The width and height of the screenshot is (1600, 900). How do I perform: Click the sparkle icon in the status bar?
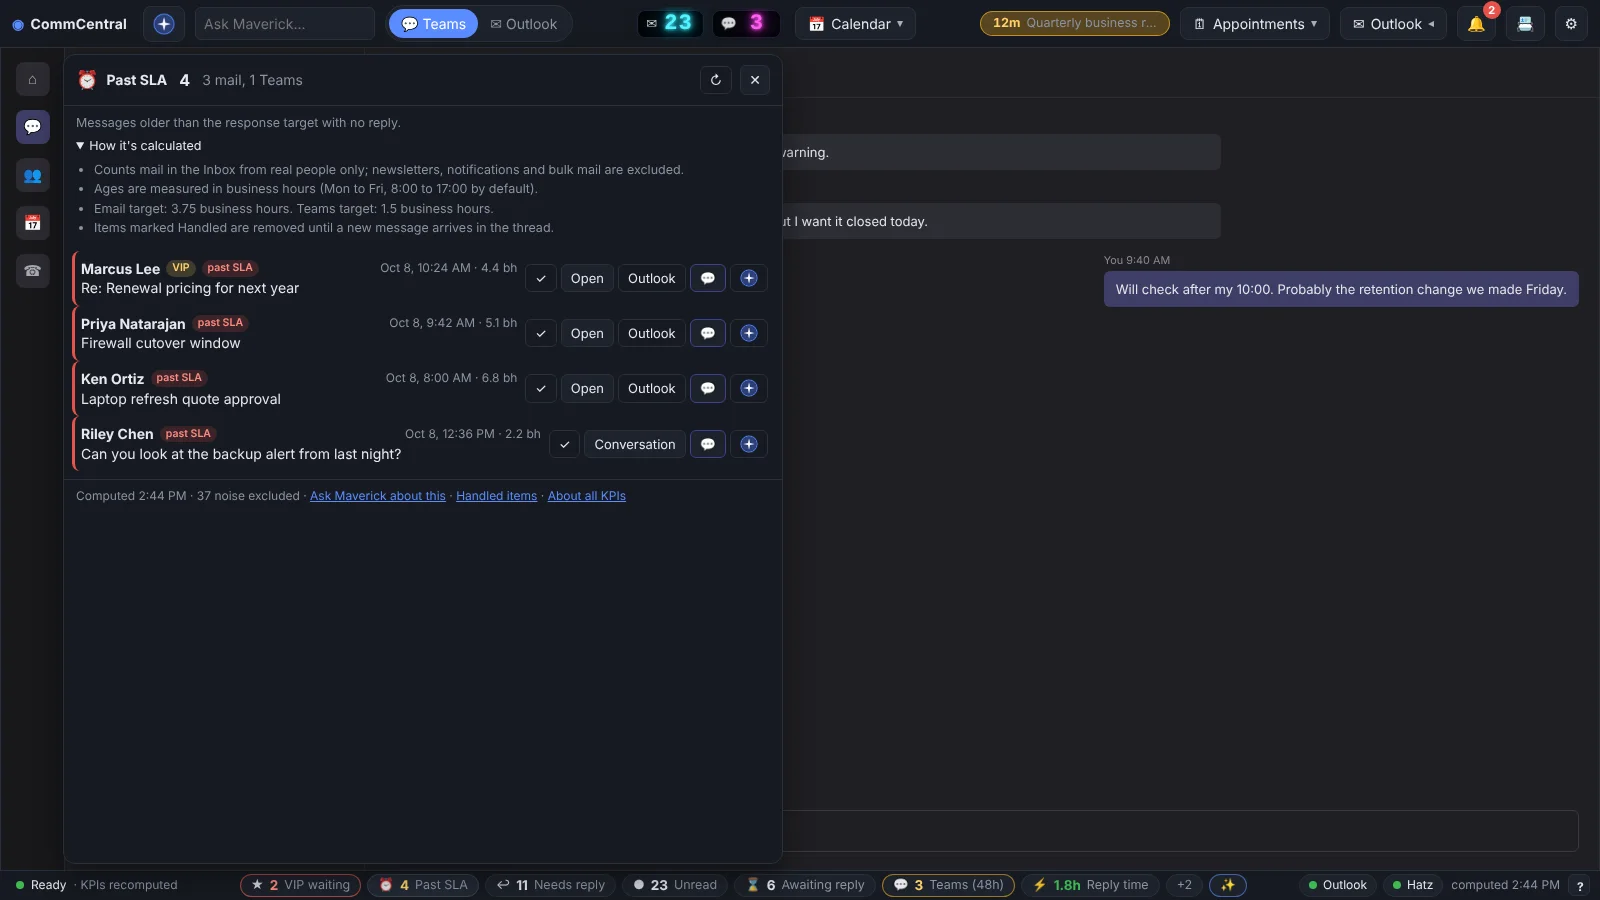coord(1228,885)
